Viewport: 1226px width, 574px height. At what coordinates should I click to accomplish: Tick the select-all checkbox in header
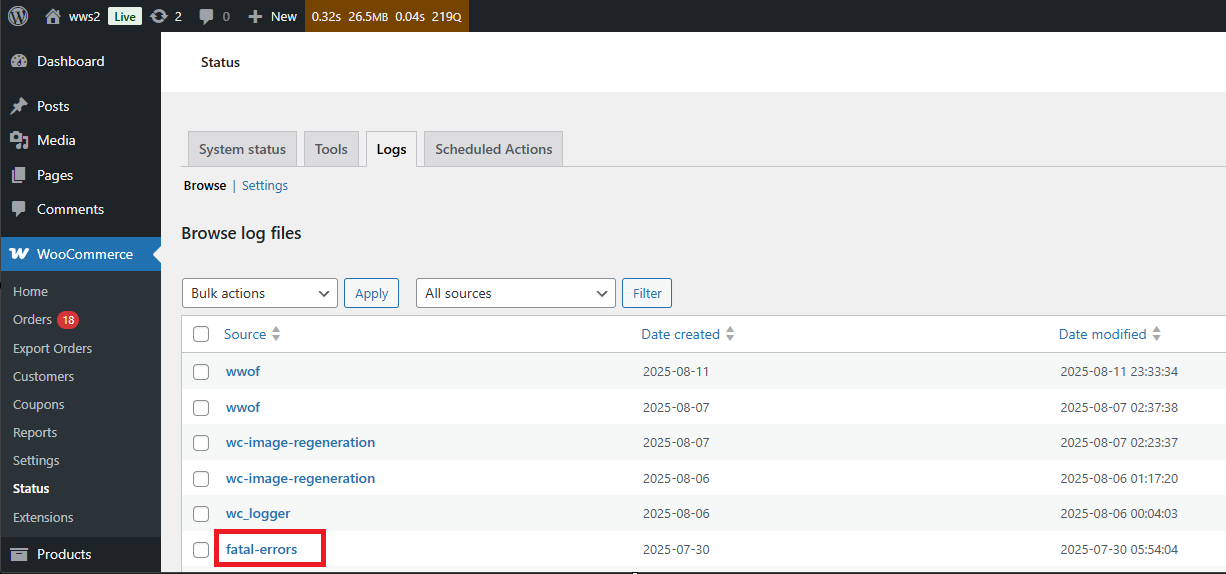coord(201,334)
